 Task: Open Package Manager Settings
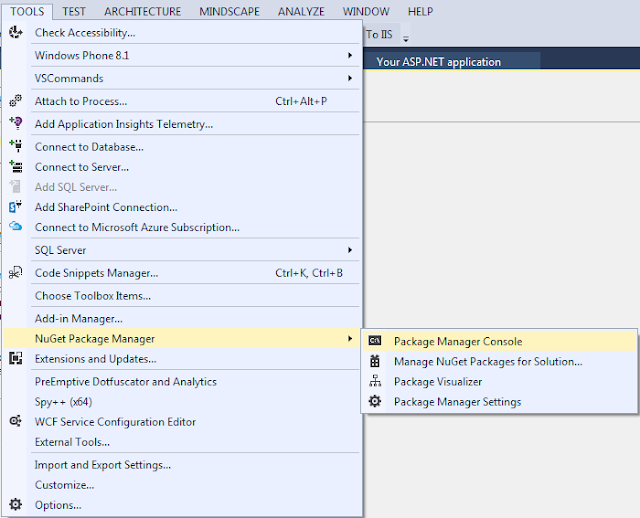500,402
